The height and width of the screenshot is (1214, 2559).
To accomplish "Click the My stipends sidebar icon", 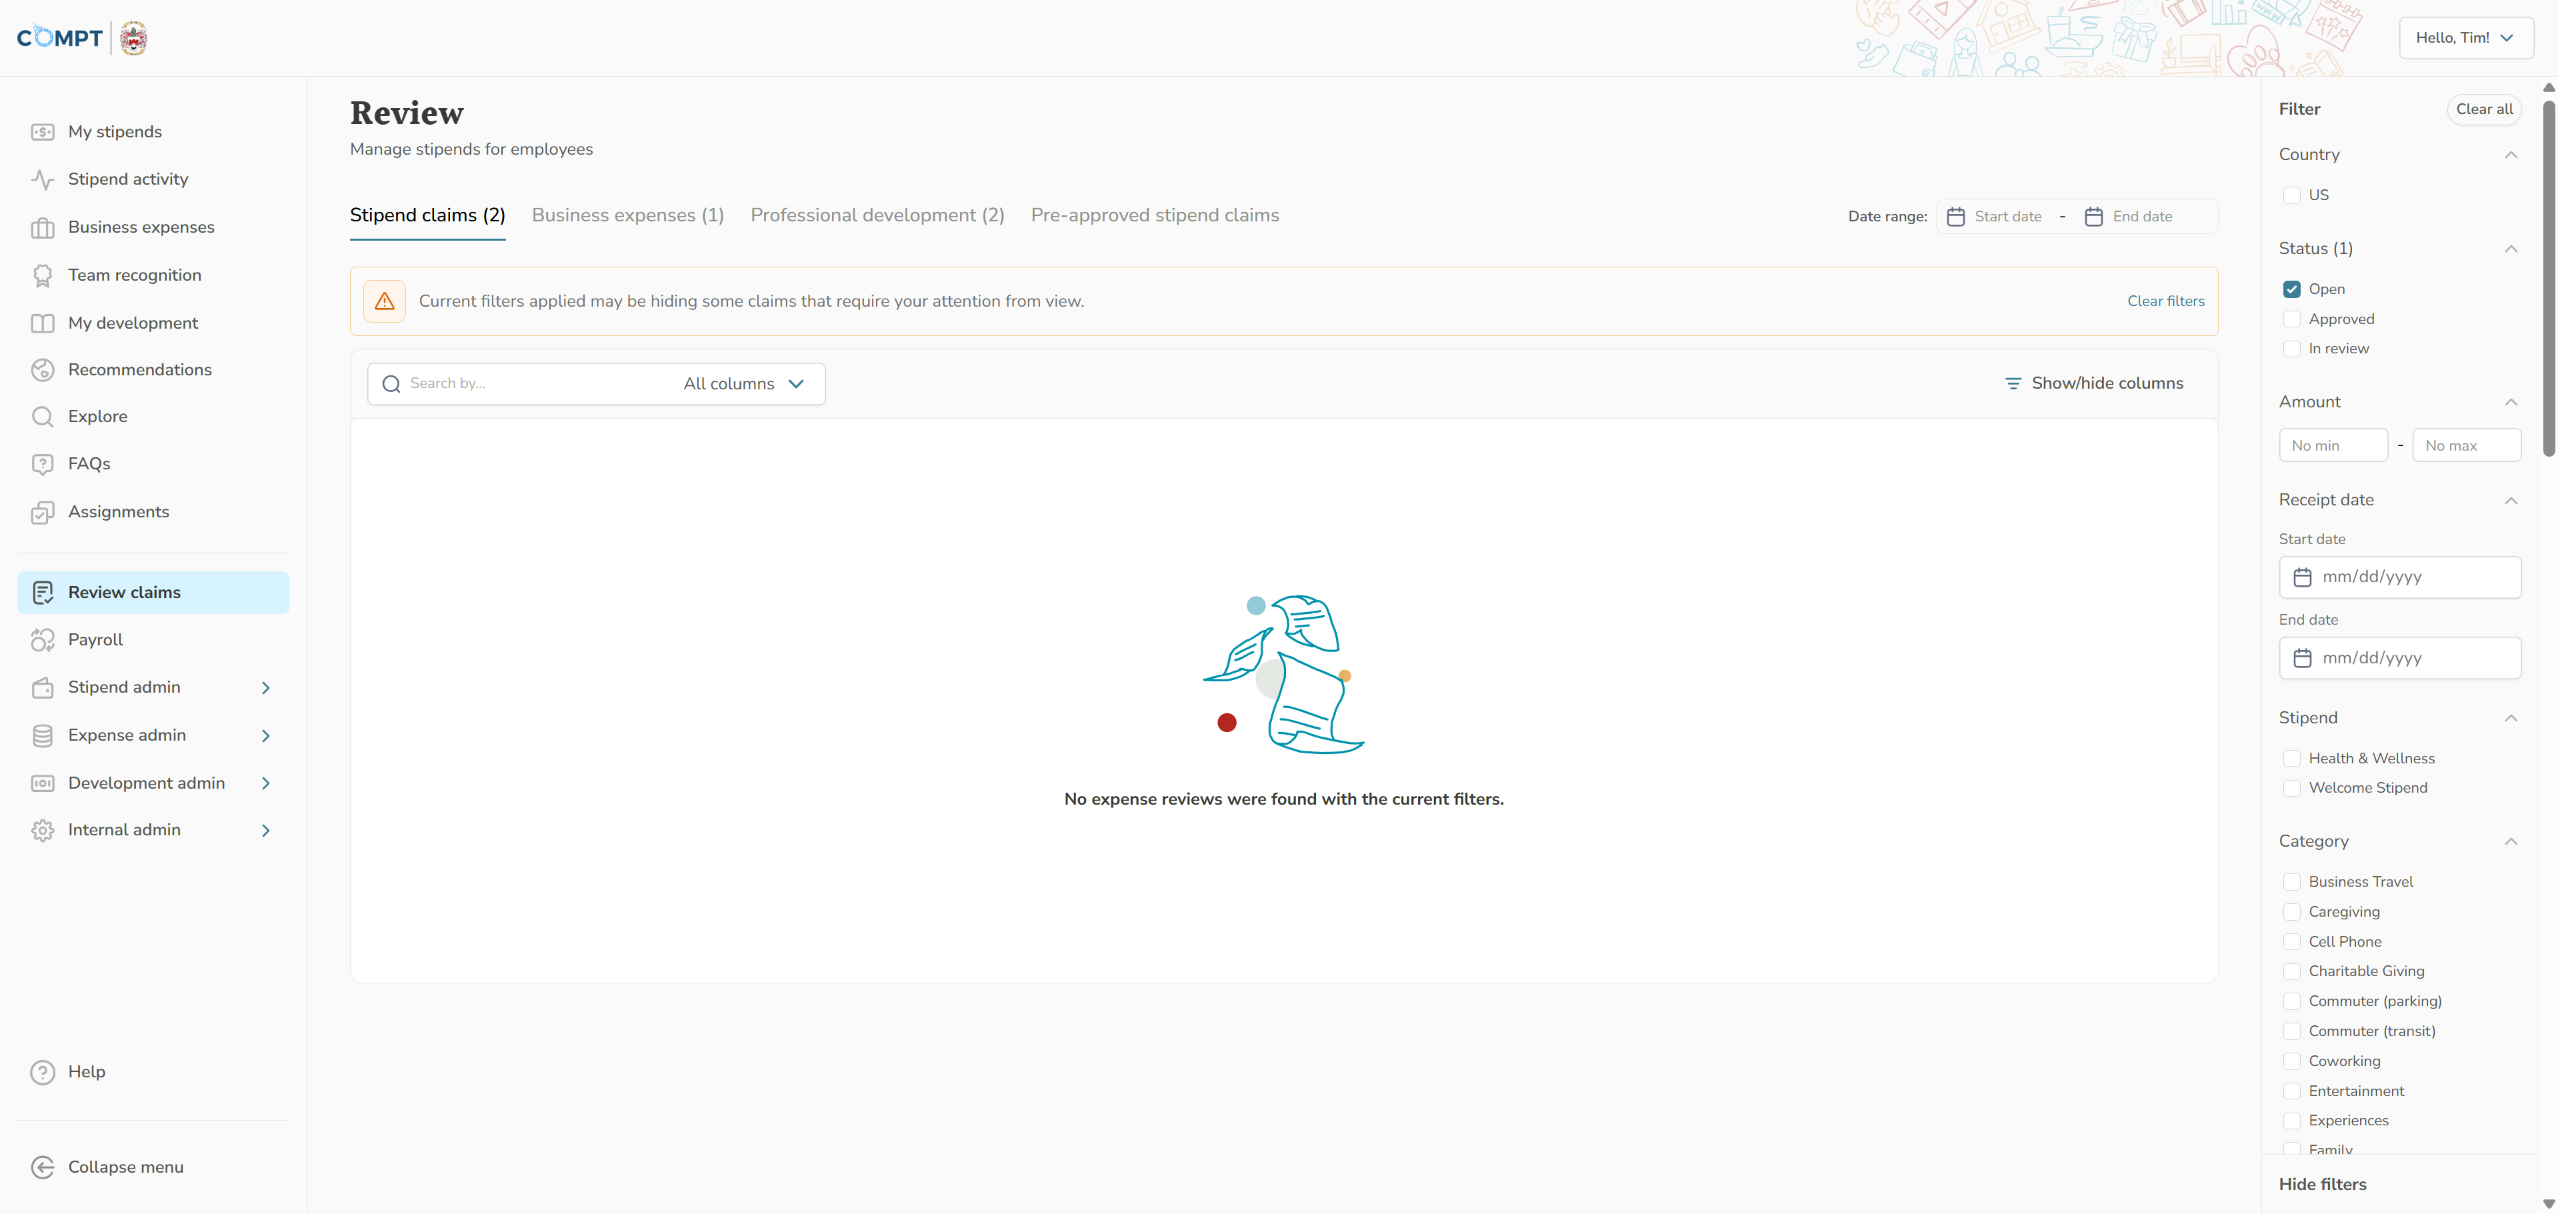I will (x=42, y=132).
